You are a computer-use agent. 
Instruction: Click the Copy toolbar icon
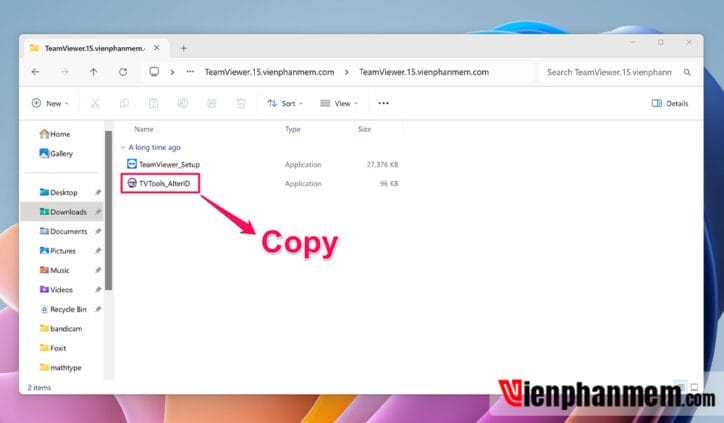click(124, 103)
